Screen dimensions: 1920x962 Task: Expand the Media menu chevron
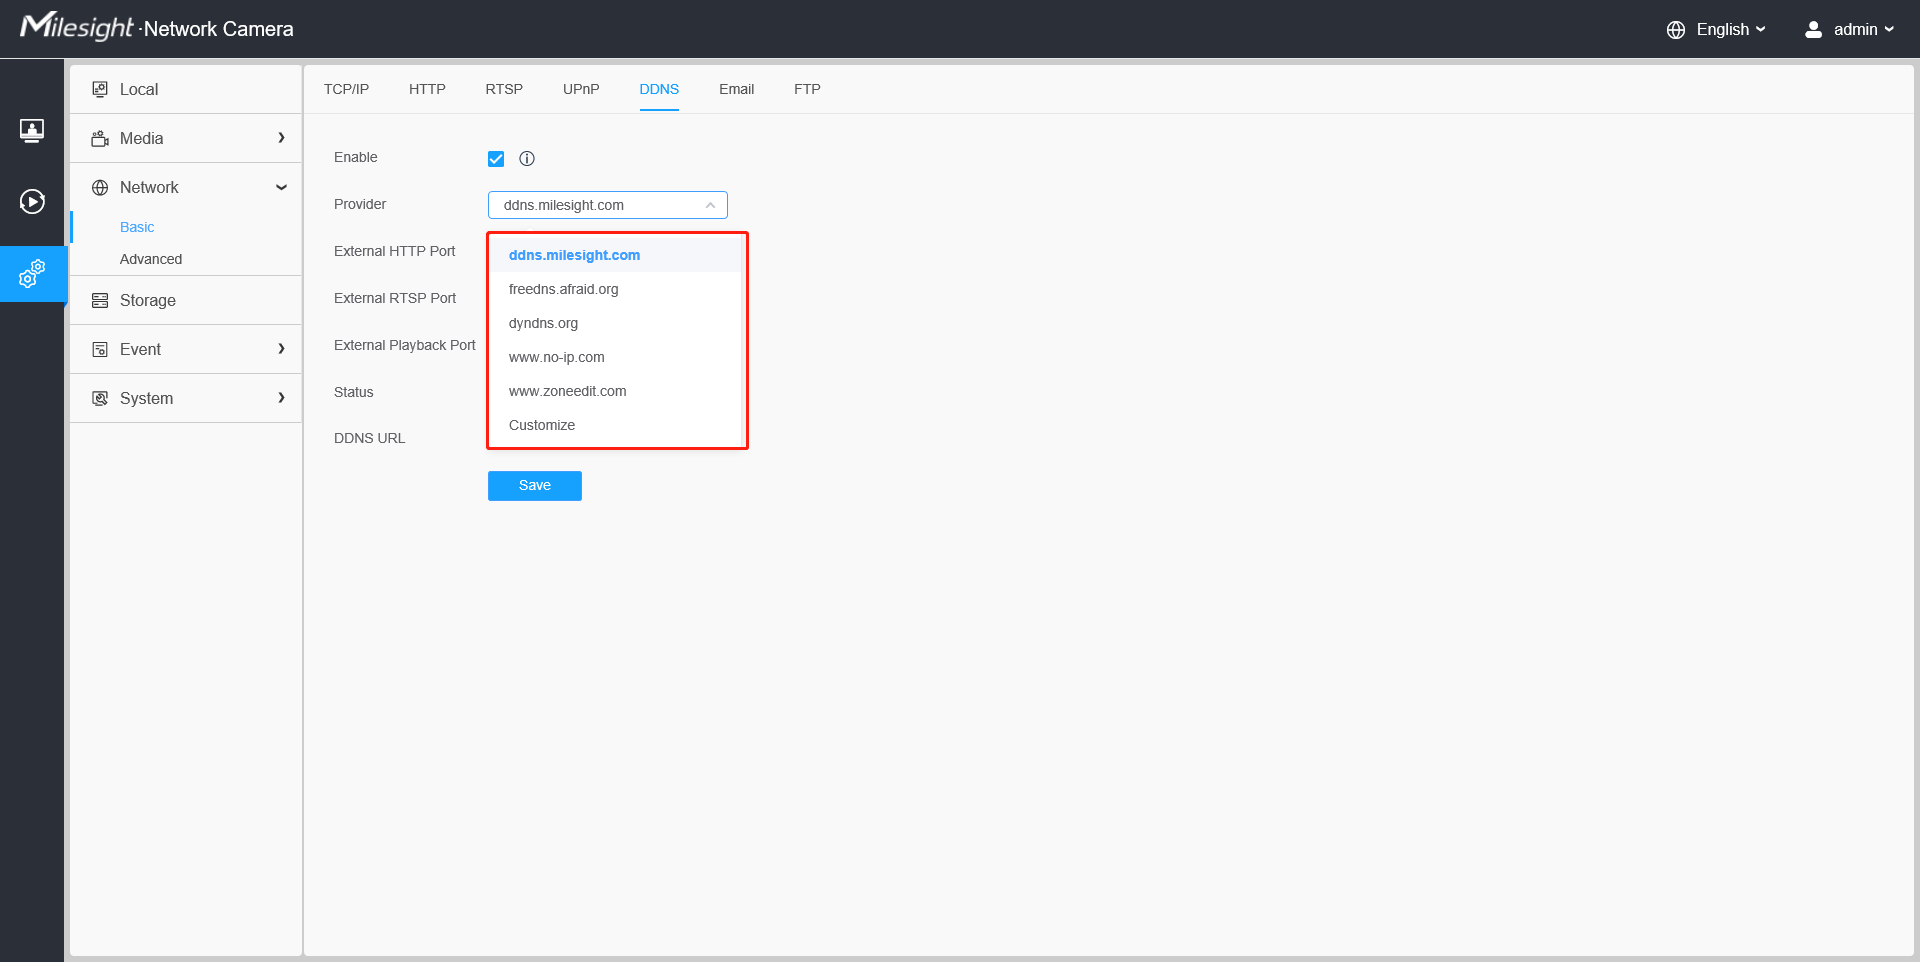click(x=281, y=138)
